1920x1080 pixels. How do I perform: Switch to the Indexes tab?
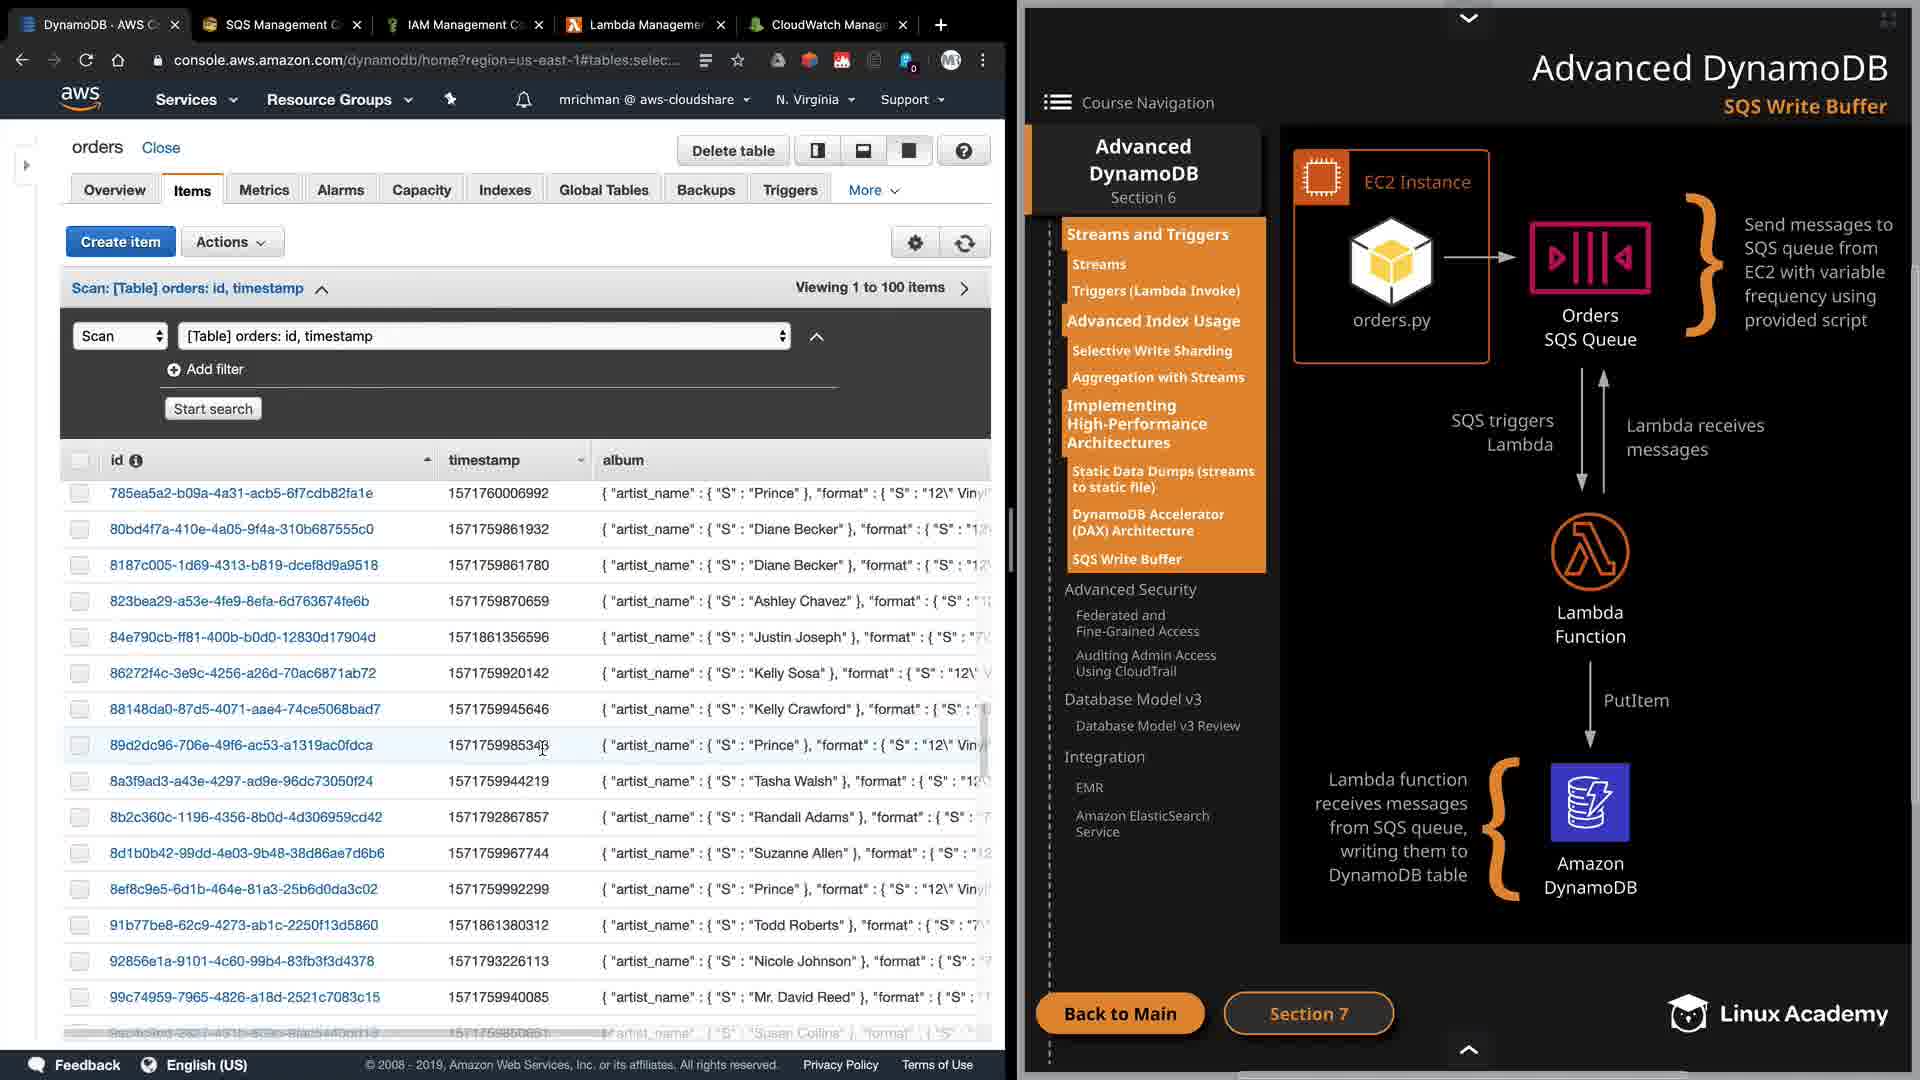(504, 190)
